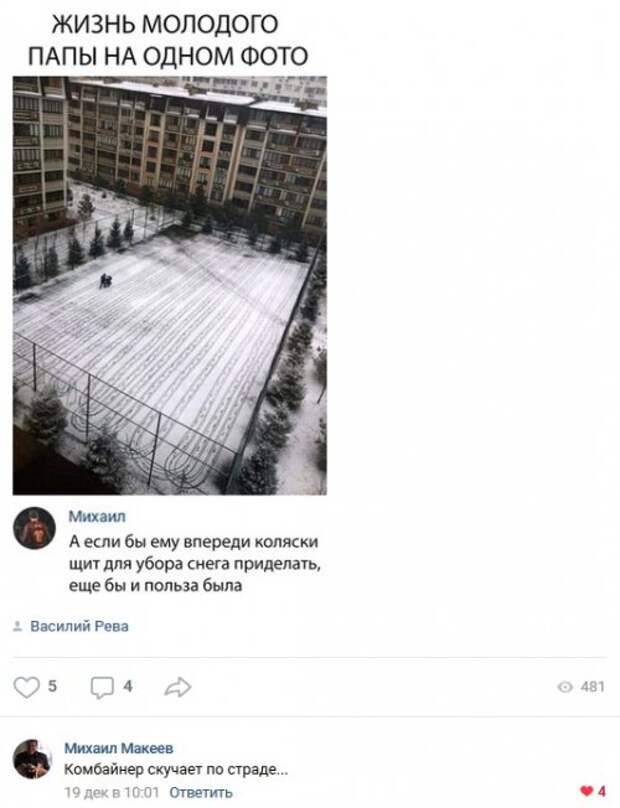620x808 pixels.
Task: Click the heading ЖИЗНЬ МОЛОДОГО ПАПЫ
Action: click(168, 40)
